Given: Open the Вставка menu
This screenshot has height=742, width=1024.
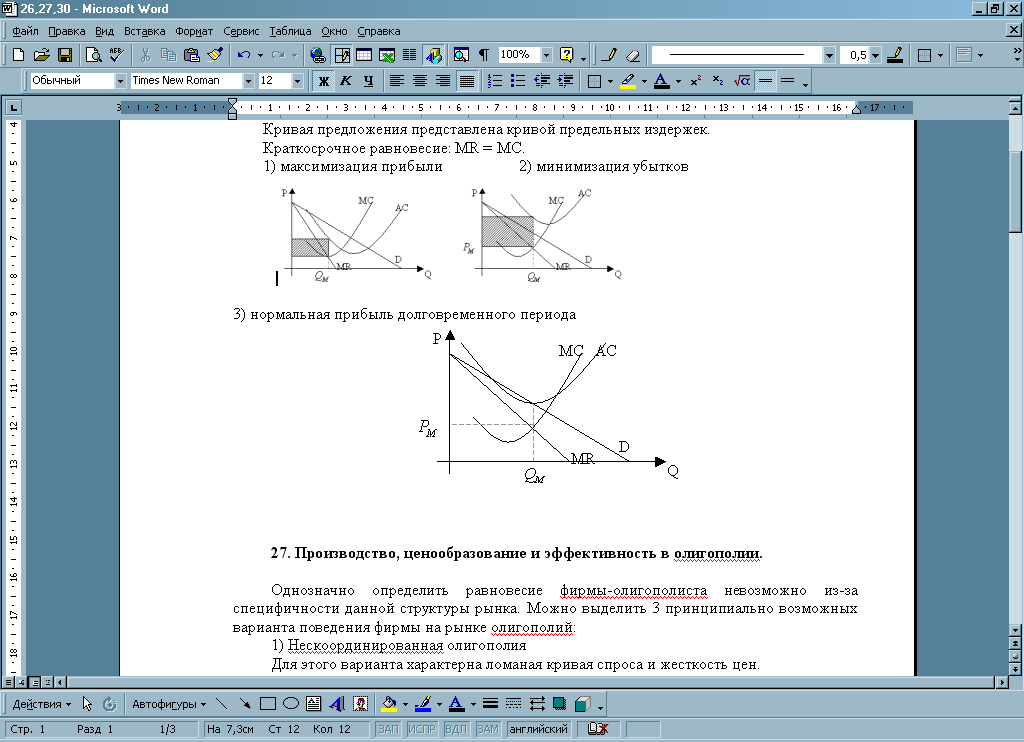Looking at the screenshot, I should (x=144, y=31).
